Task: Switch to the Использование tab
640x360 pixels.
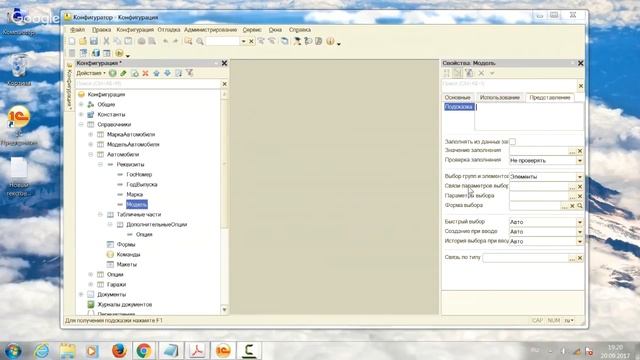Action: click(x=500, y=98)
